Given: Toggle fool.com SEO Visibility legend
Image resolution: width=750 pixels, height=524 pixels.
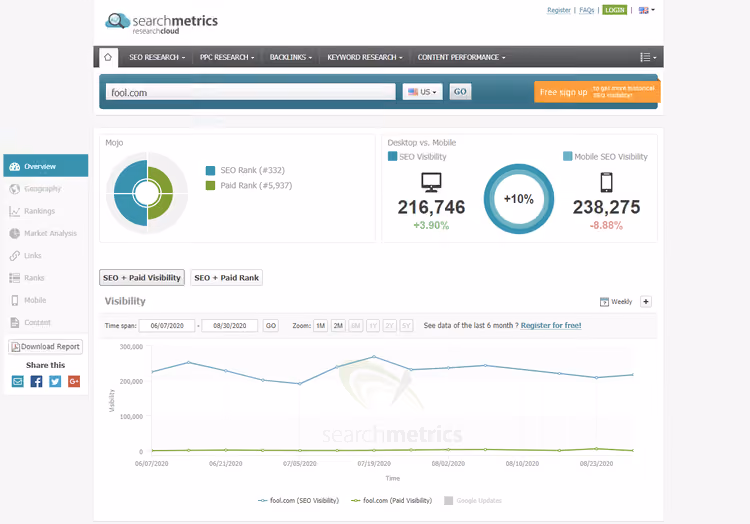Looking at the screenshot, I should 298,501.
